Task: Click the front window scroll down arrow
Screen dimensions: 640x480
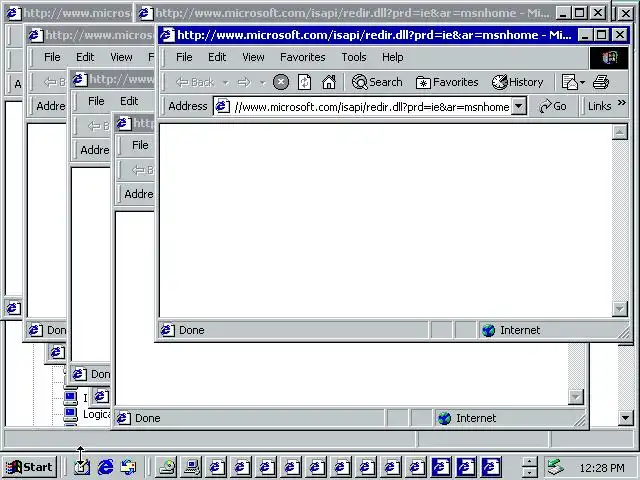Action: pos(620,309)
